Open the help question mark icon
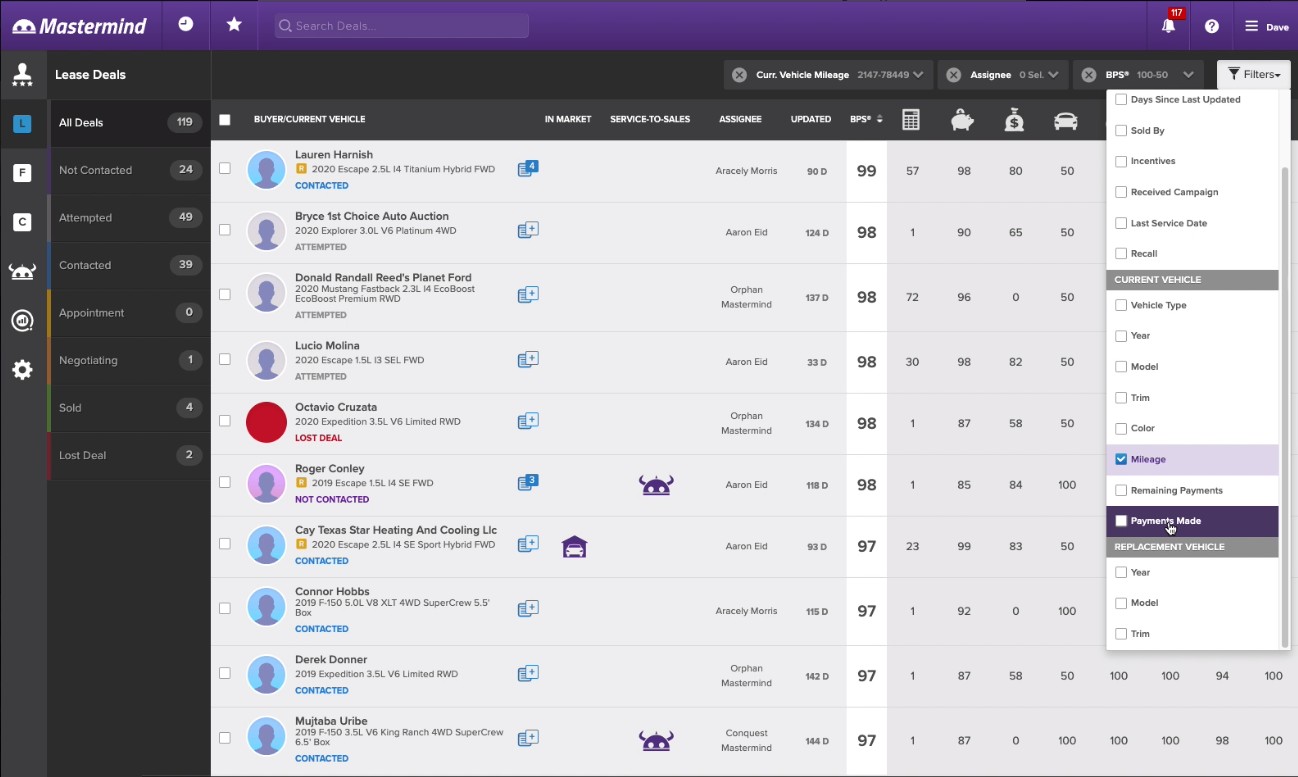1298x777 pixels. [x=1212, y=26]
